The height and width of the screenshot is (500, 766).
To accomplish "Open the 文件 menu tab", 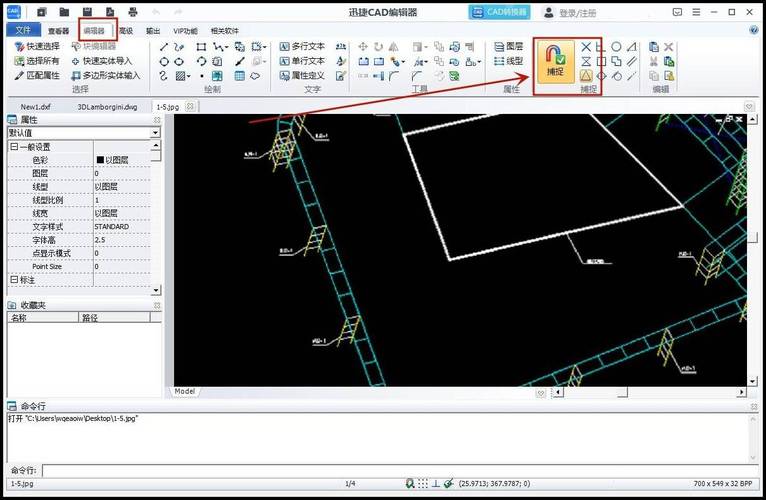I will click(x=23, y=30).
